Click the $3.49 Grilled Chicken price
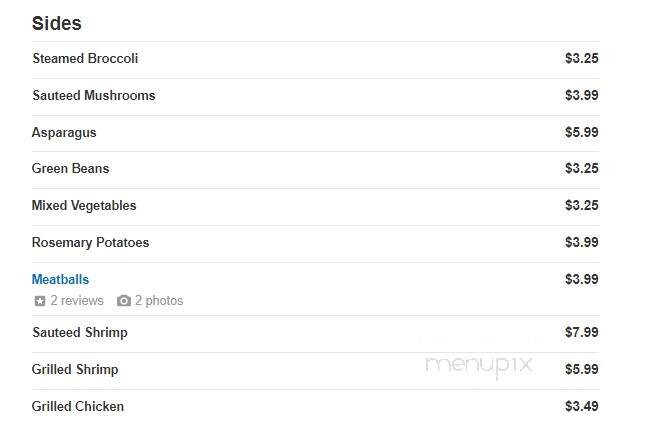 point(582,406)
